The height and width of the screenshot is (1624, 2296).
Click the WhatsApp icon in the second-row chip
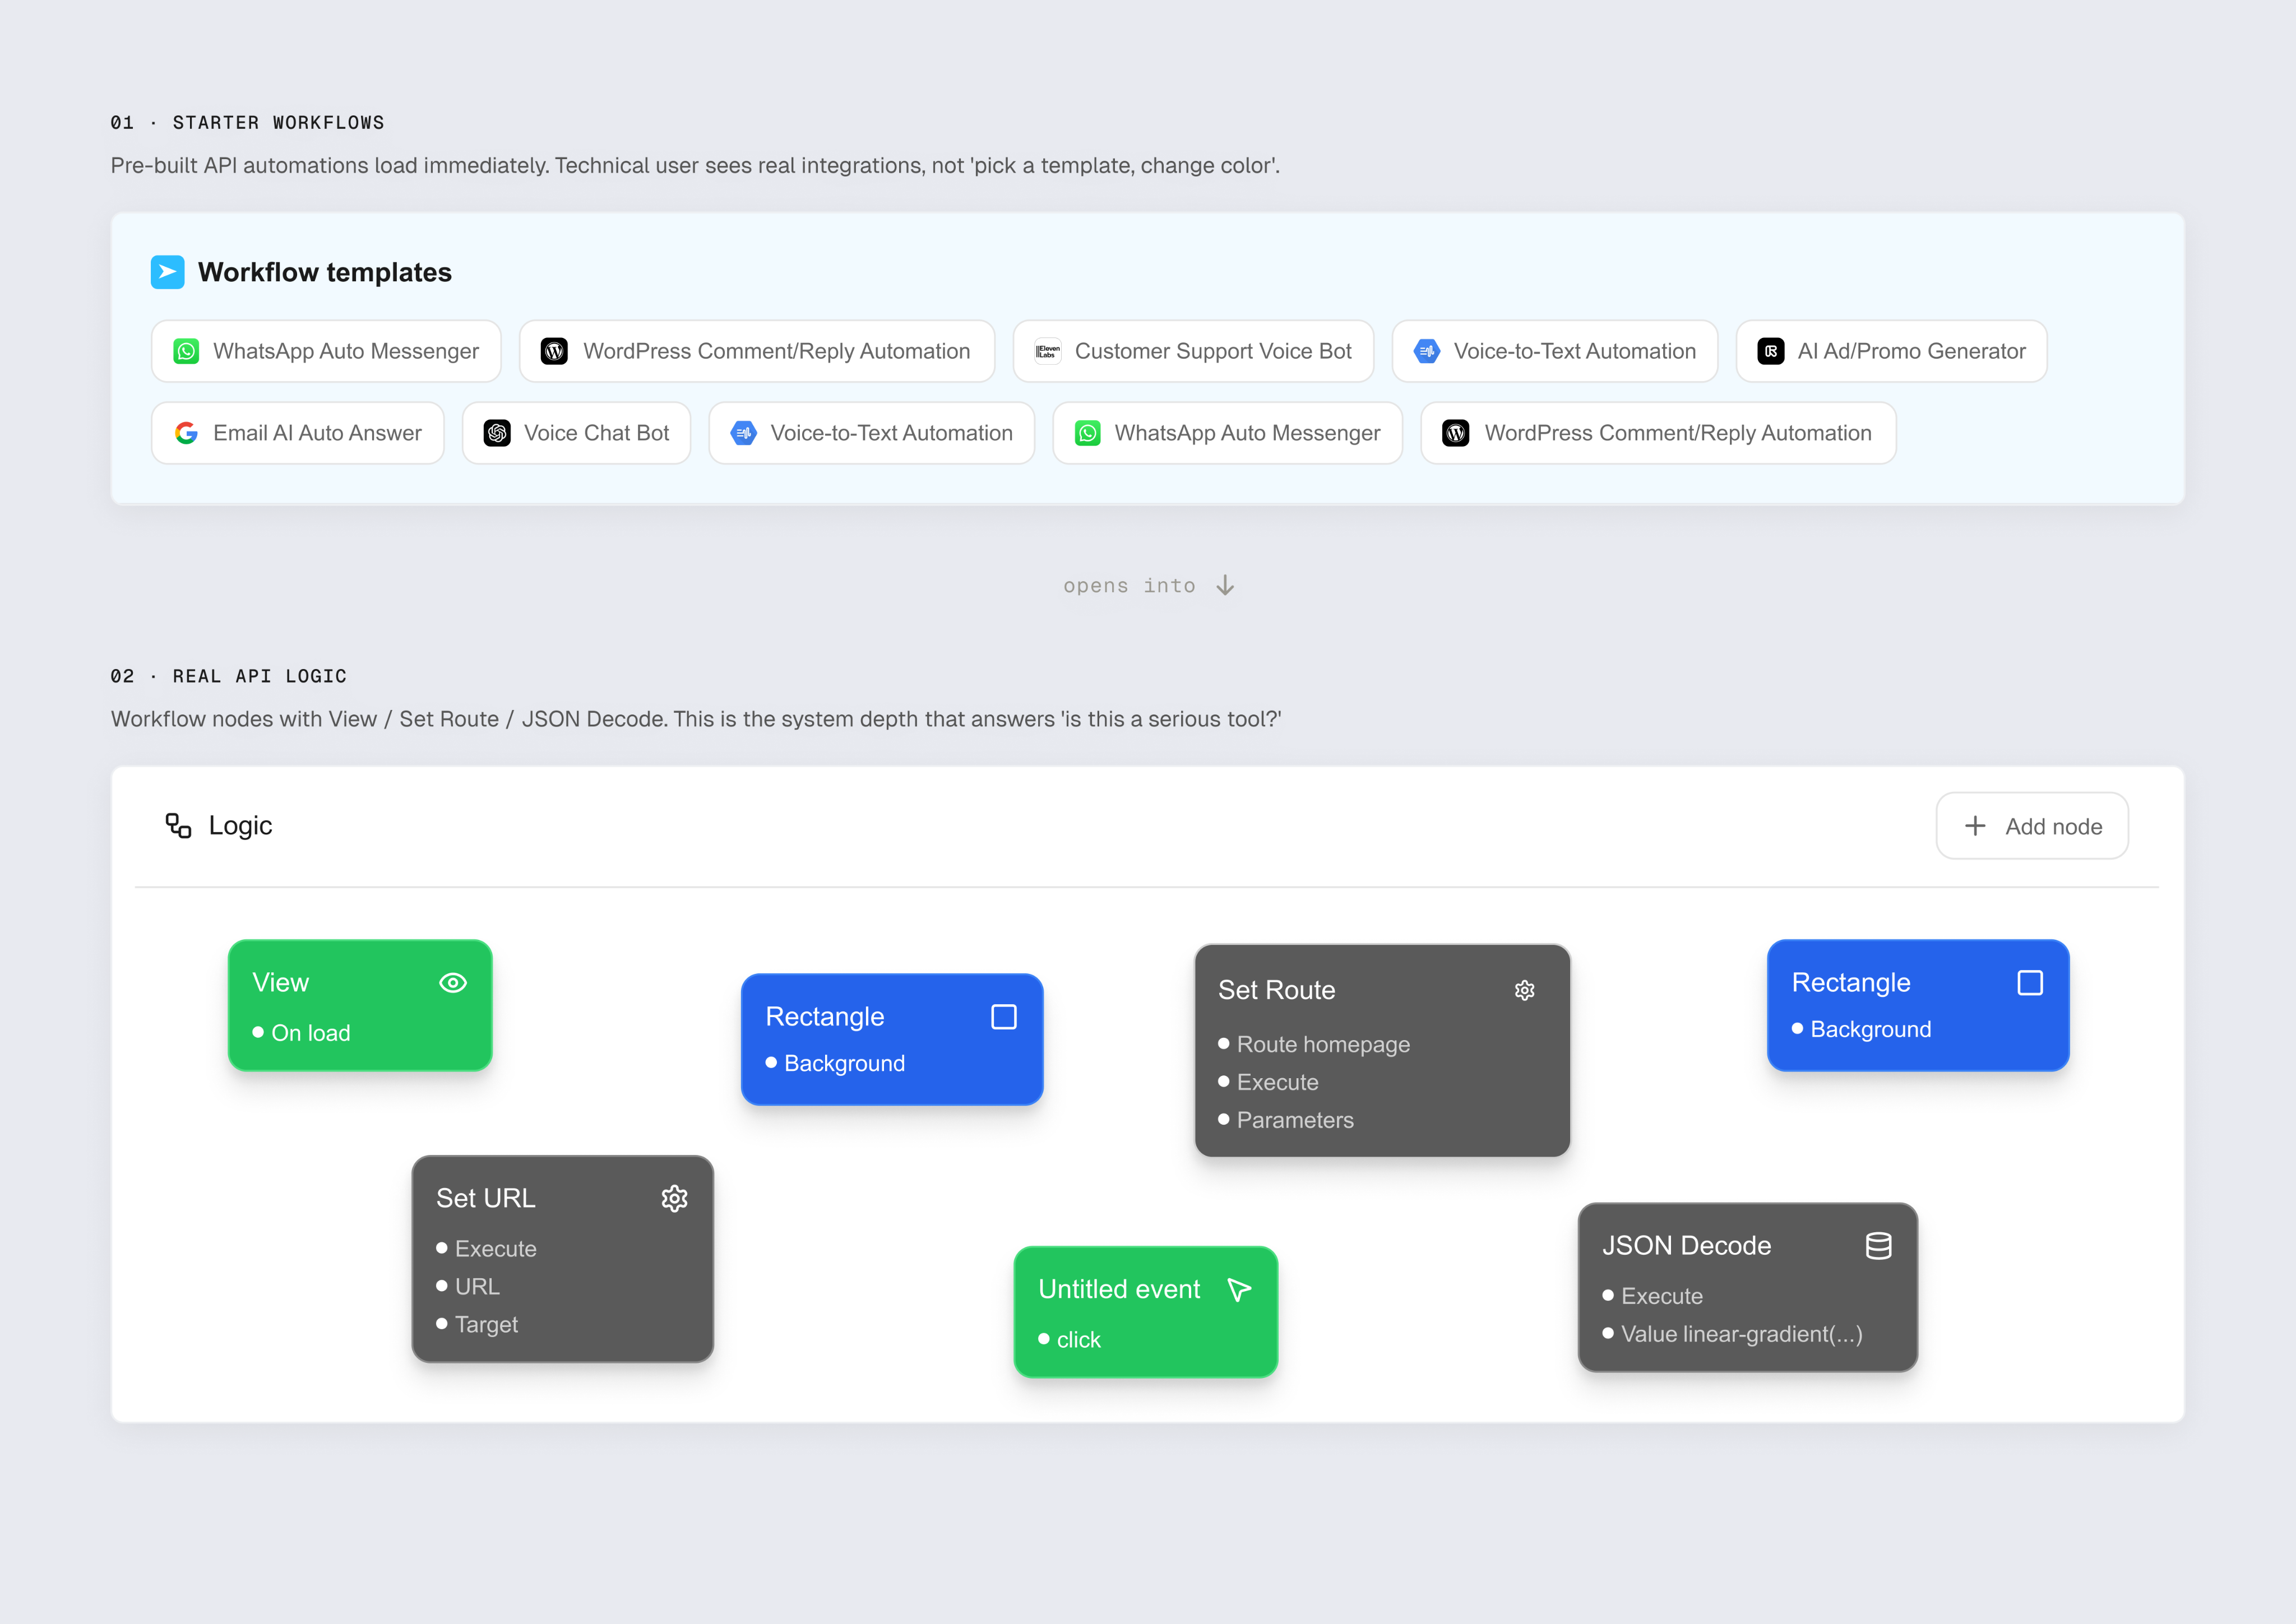point(1088,433)
